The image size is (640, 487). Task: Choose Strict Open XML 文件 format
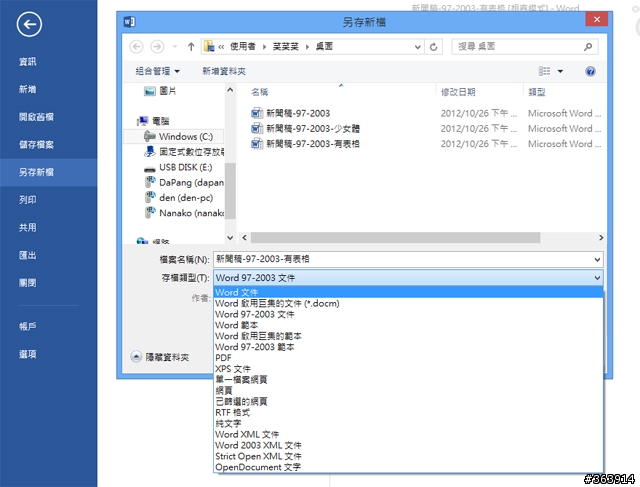408,456
